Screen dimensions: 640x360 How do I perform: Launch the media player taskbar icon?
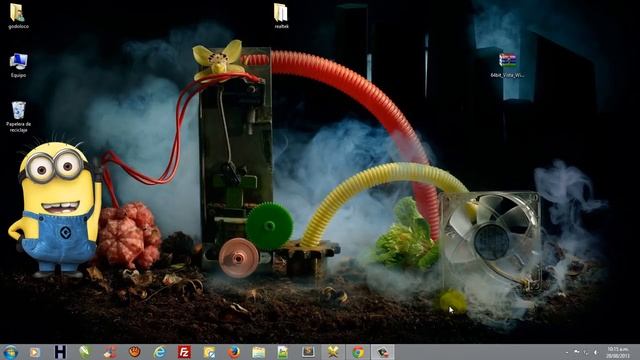[x=35, y=352]
